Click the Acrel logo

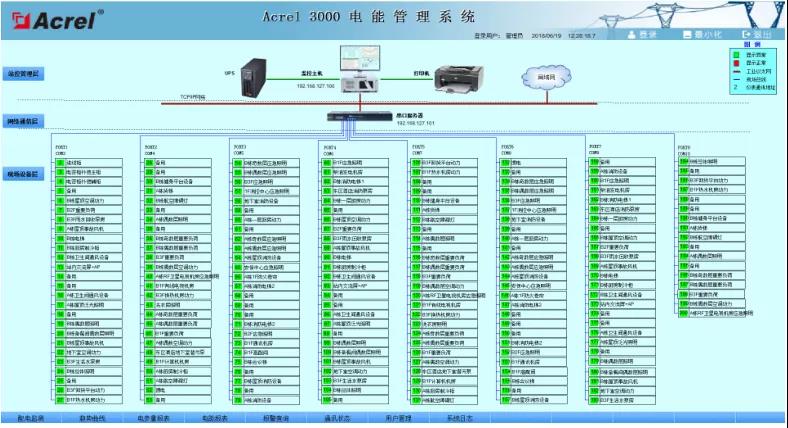coord(57,20)
